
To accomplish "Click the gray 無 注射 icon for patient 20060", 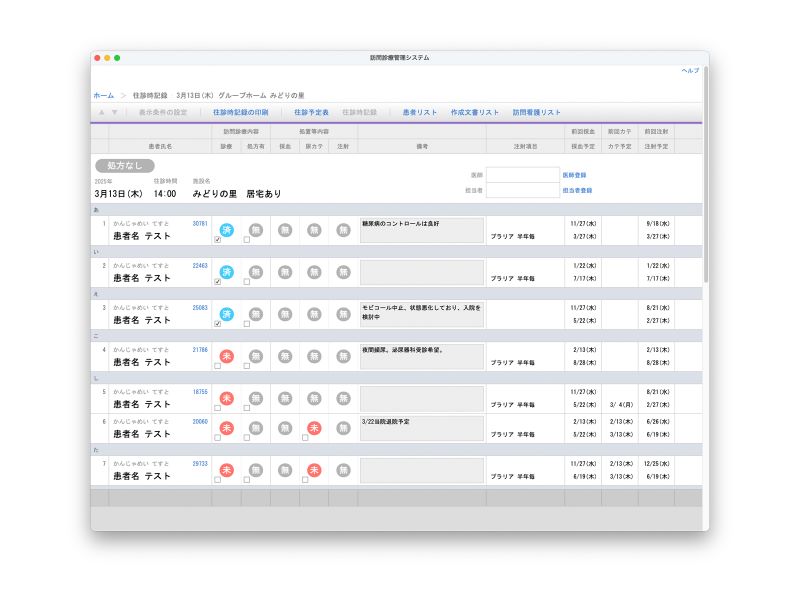I will click(x=343, y=428).
